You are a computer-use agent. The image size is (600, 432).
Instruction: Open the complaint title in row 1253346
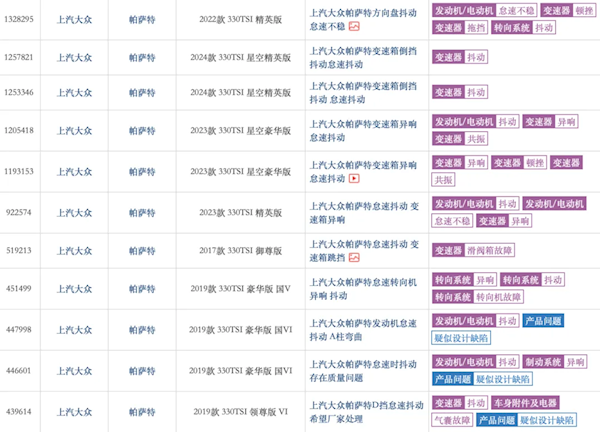coord(363,93)
